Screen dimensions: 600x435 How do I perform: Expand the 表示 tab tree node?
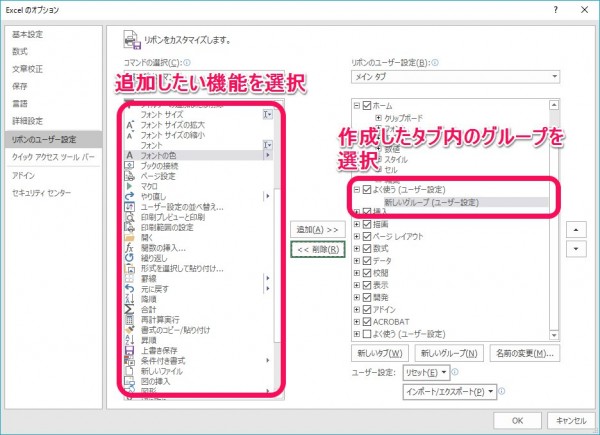point(357,285)
